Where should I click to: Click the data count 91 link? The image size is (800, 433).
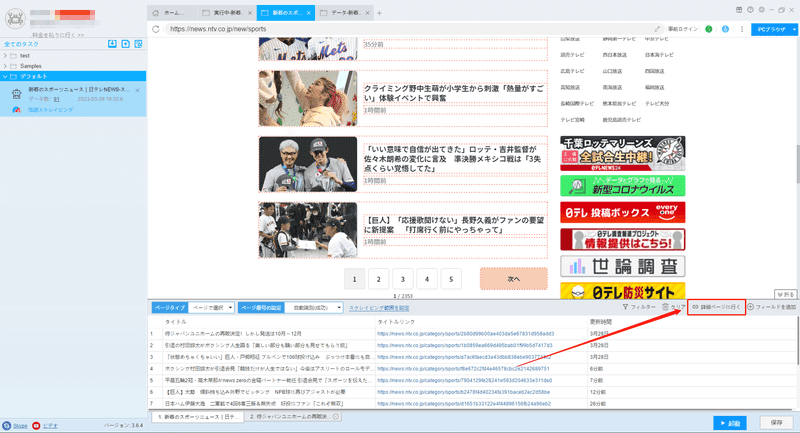pyautogui.click(x=57, y=99)
